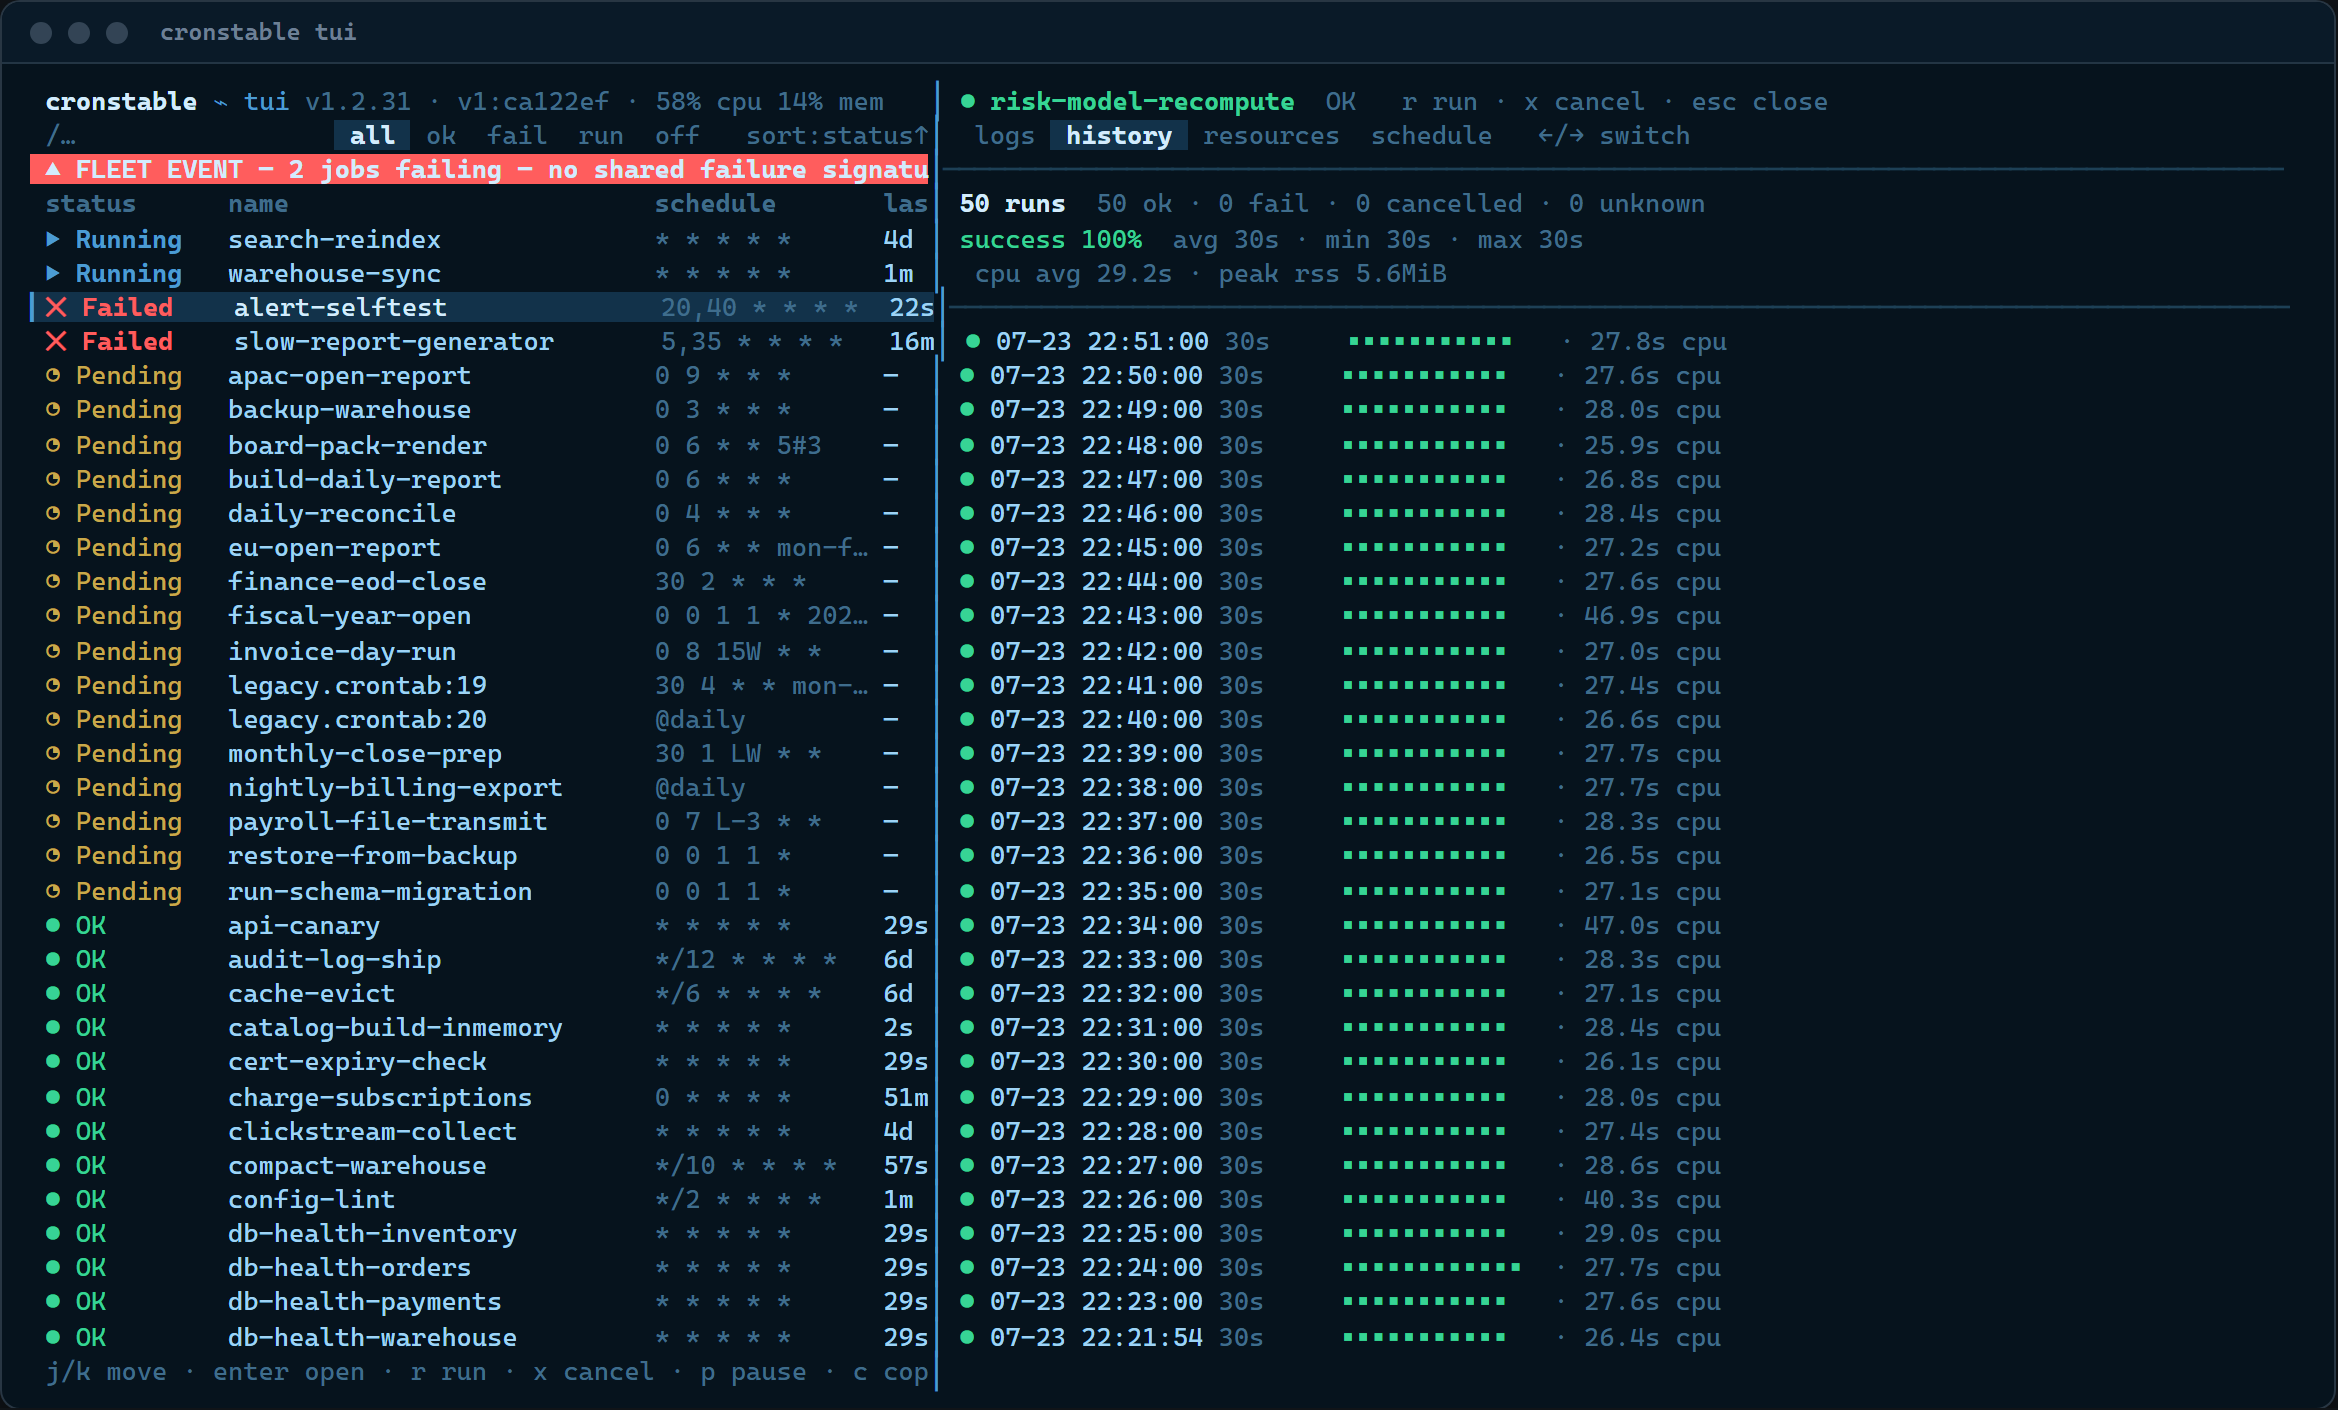
Task: Click the 'v1:ca122ef' build hash
Action: coord(533,101)
